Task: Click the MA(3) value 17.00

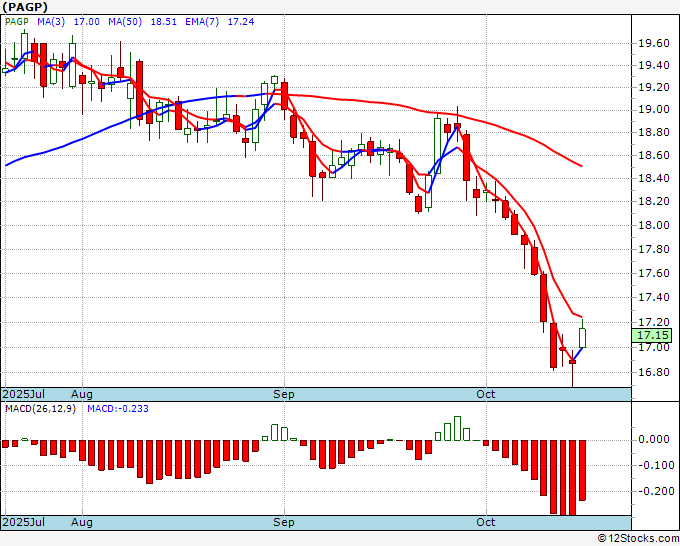Action: tap(86, 22)
